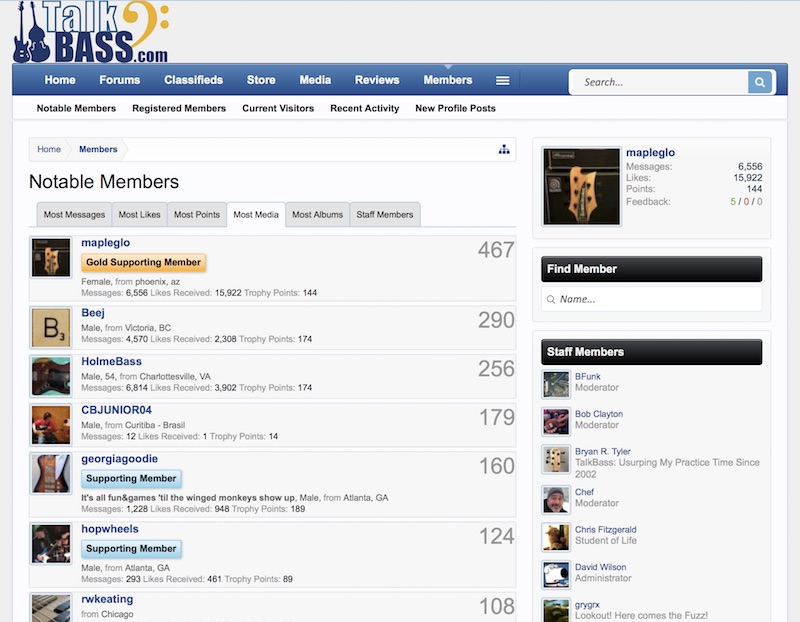Screen dimensions: 800x622
Task: Open Beej's profile name link
Action: pos(93,313)
